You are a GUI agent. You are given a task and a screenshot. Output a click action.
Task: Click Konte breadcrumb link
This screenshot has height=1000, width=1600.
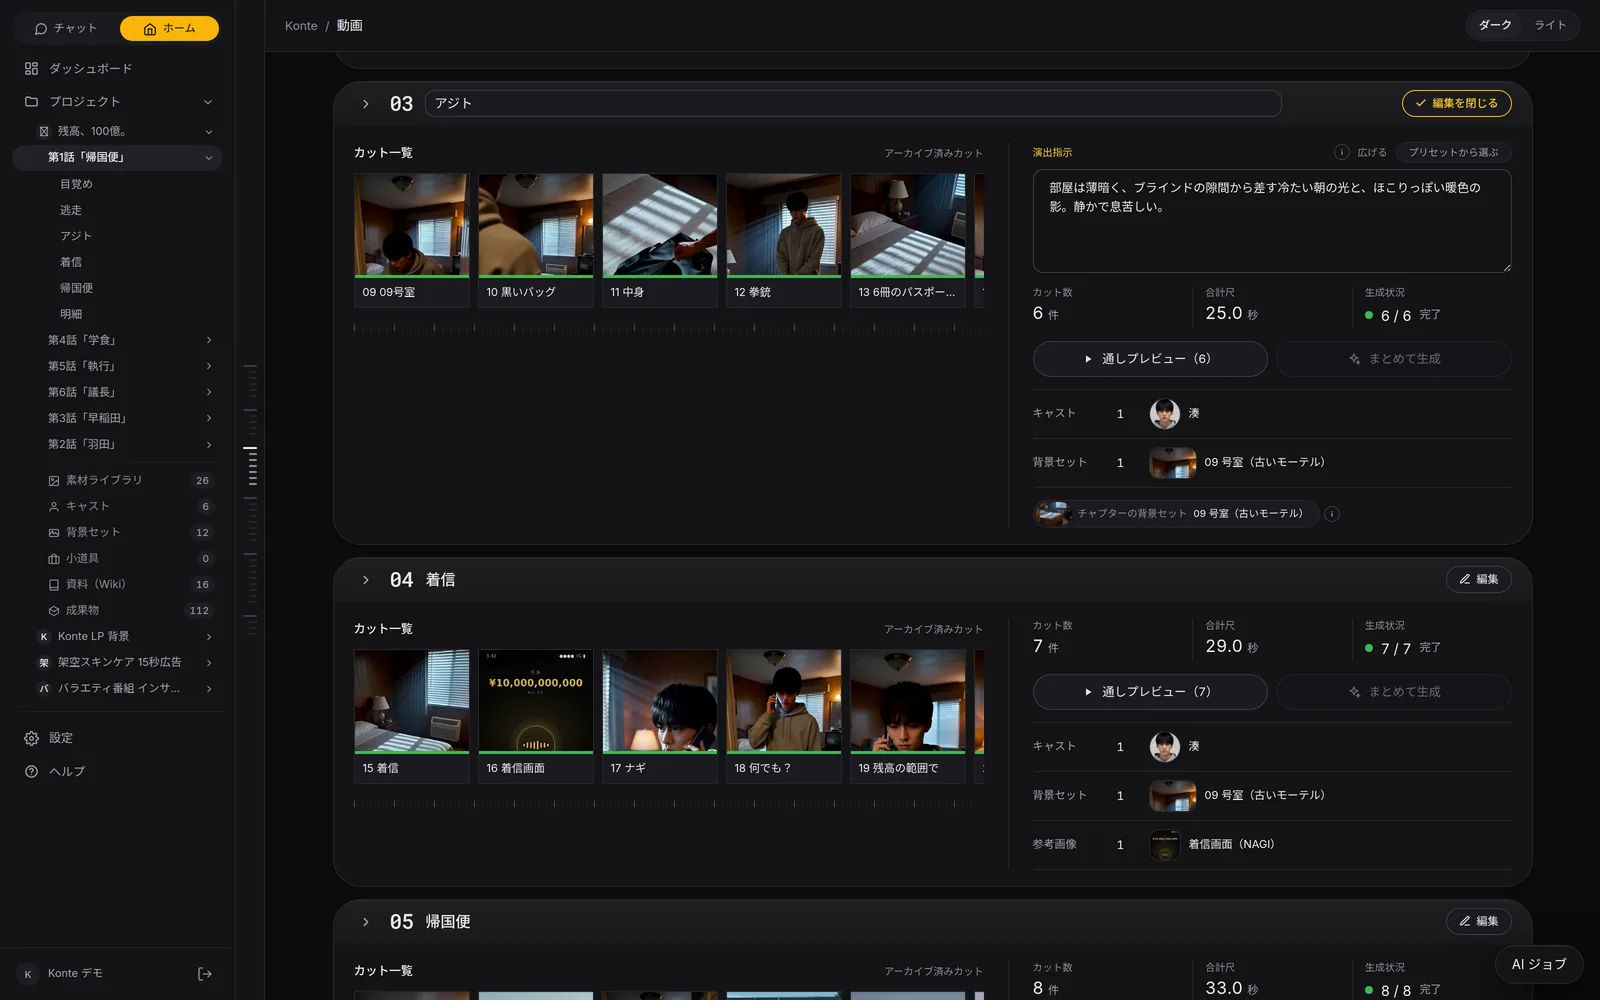(x=301, y=26)
